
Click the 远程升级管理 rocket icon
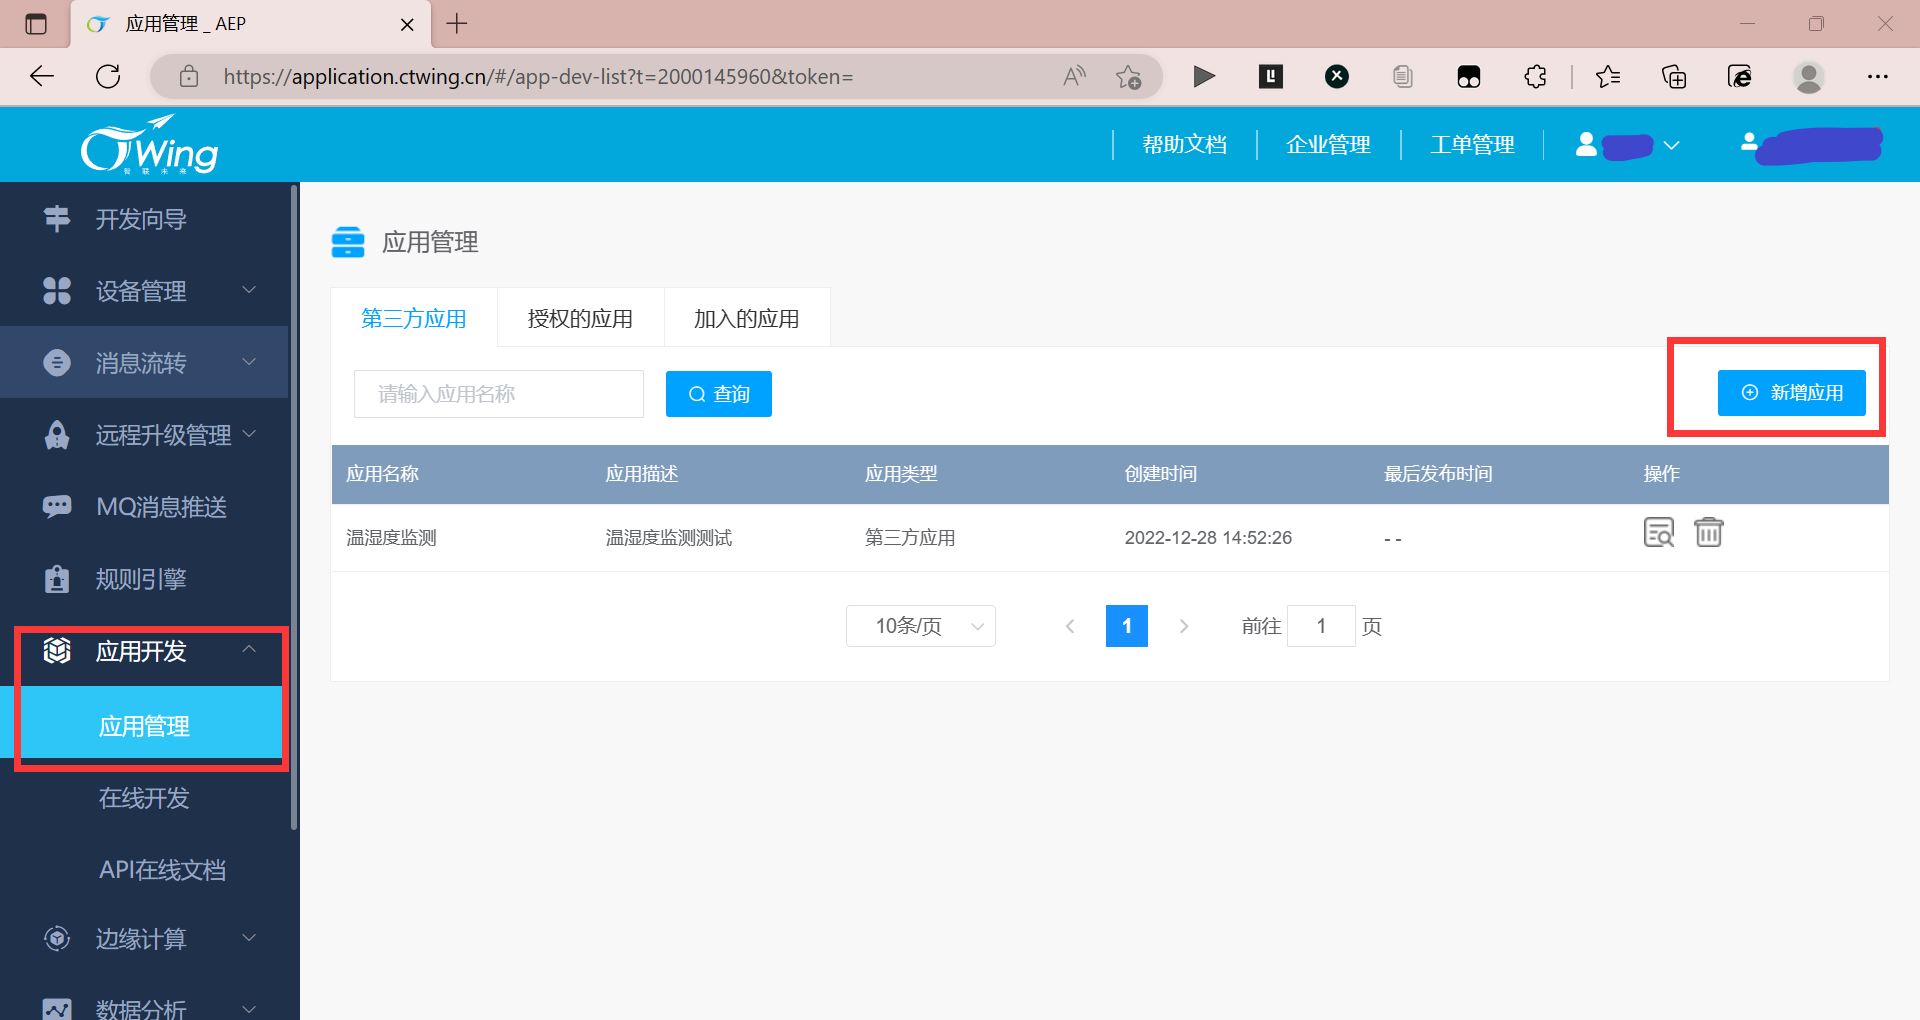coord(57,435)
